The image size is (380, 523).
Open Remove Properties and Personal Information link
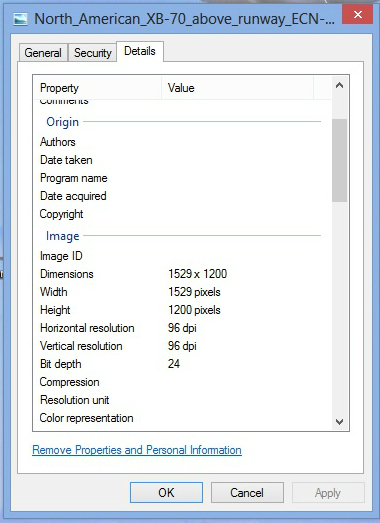(137, 450)
